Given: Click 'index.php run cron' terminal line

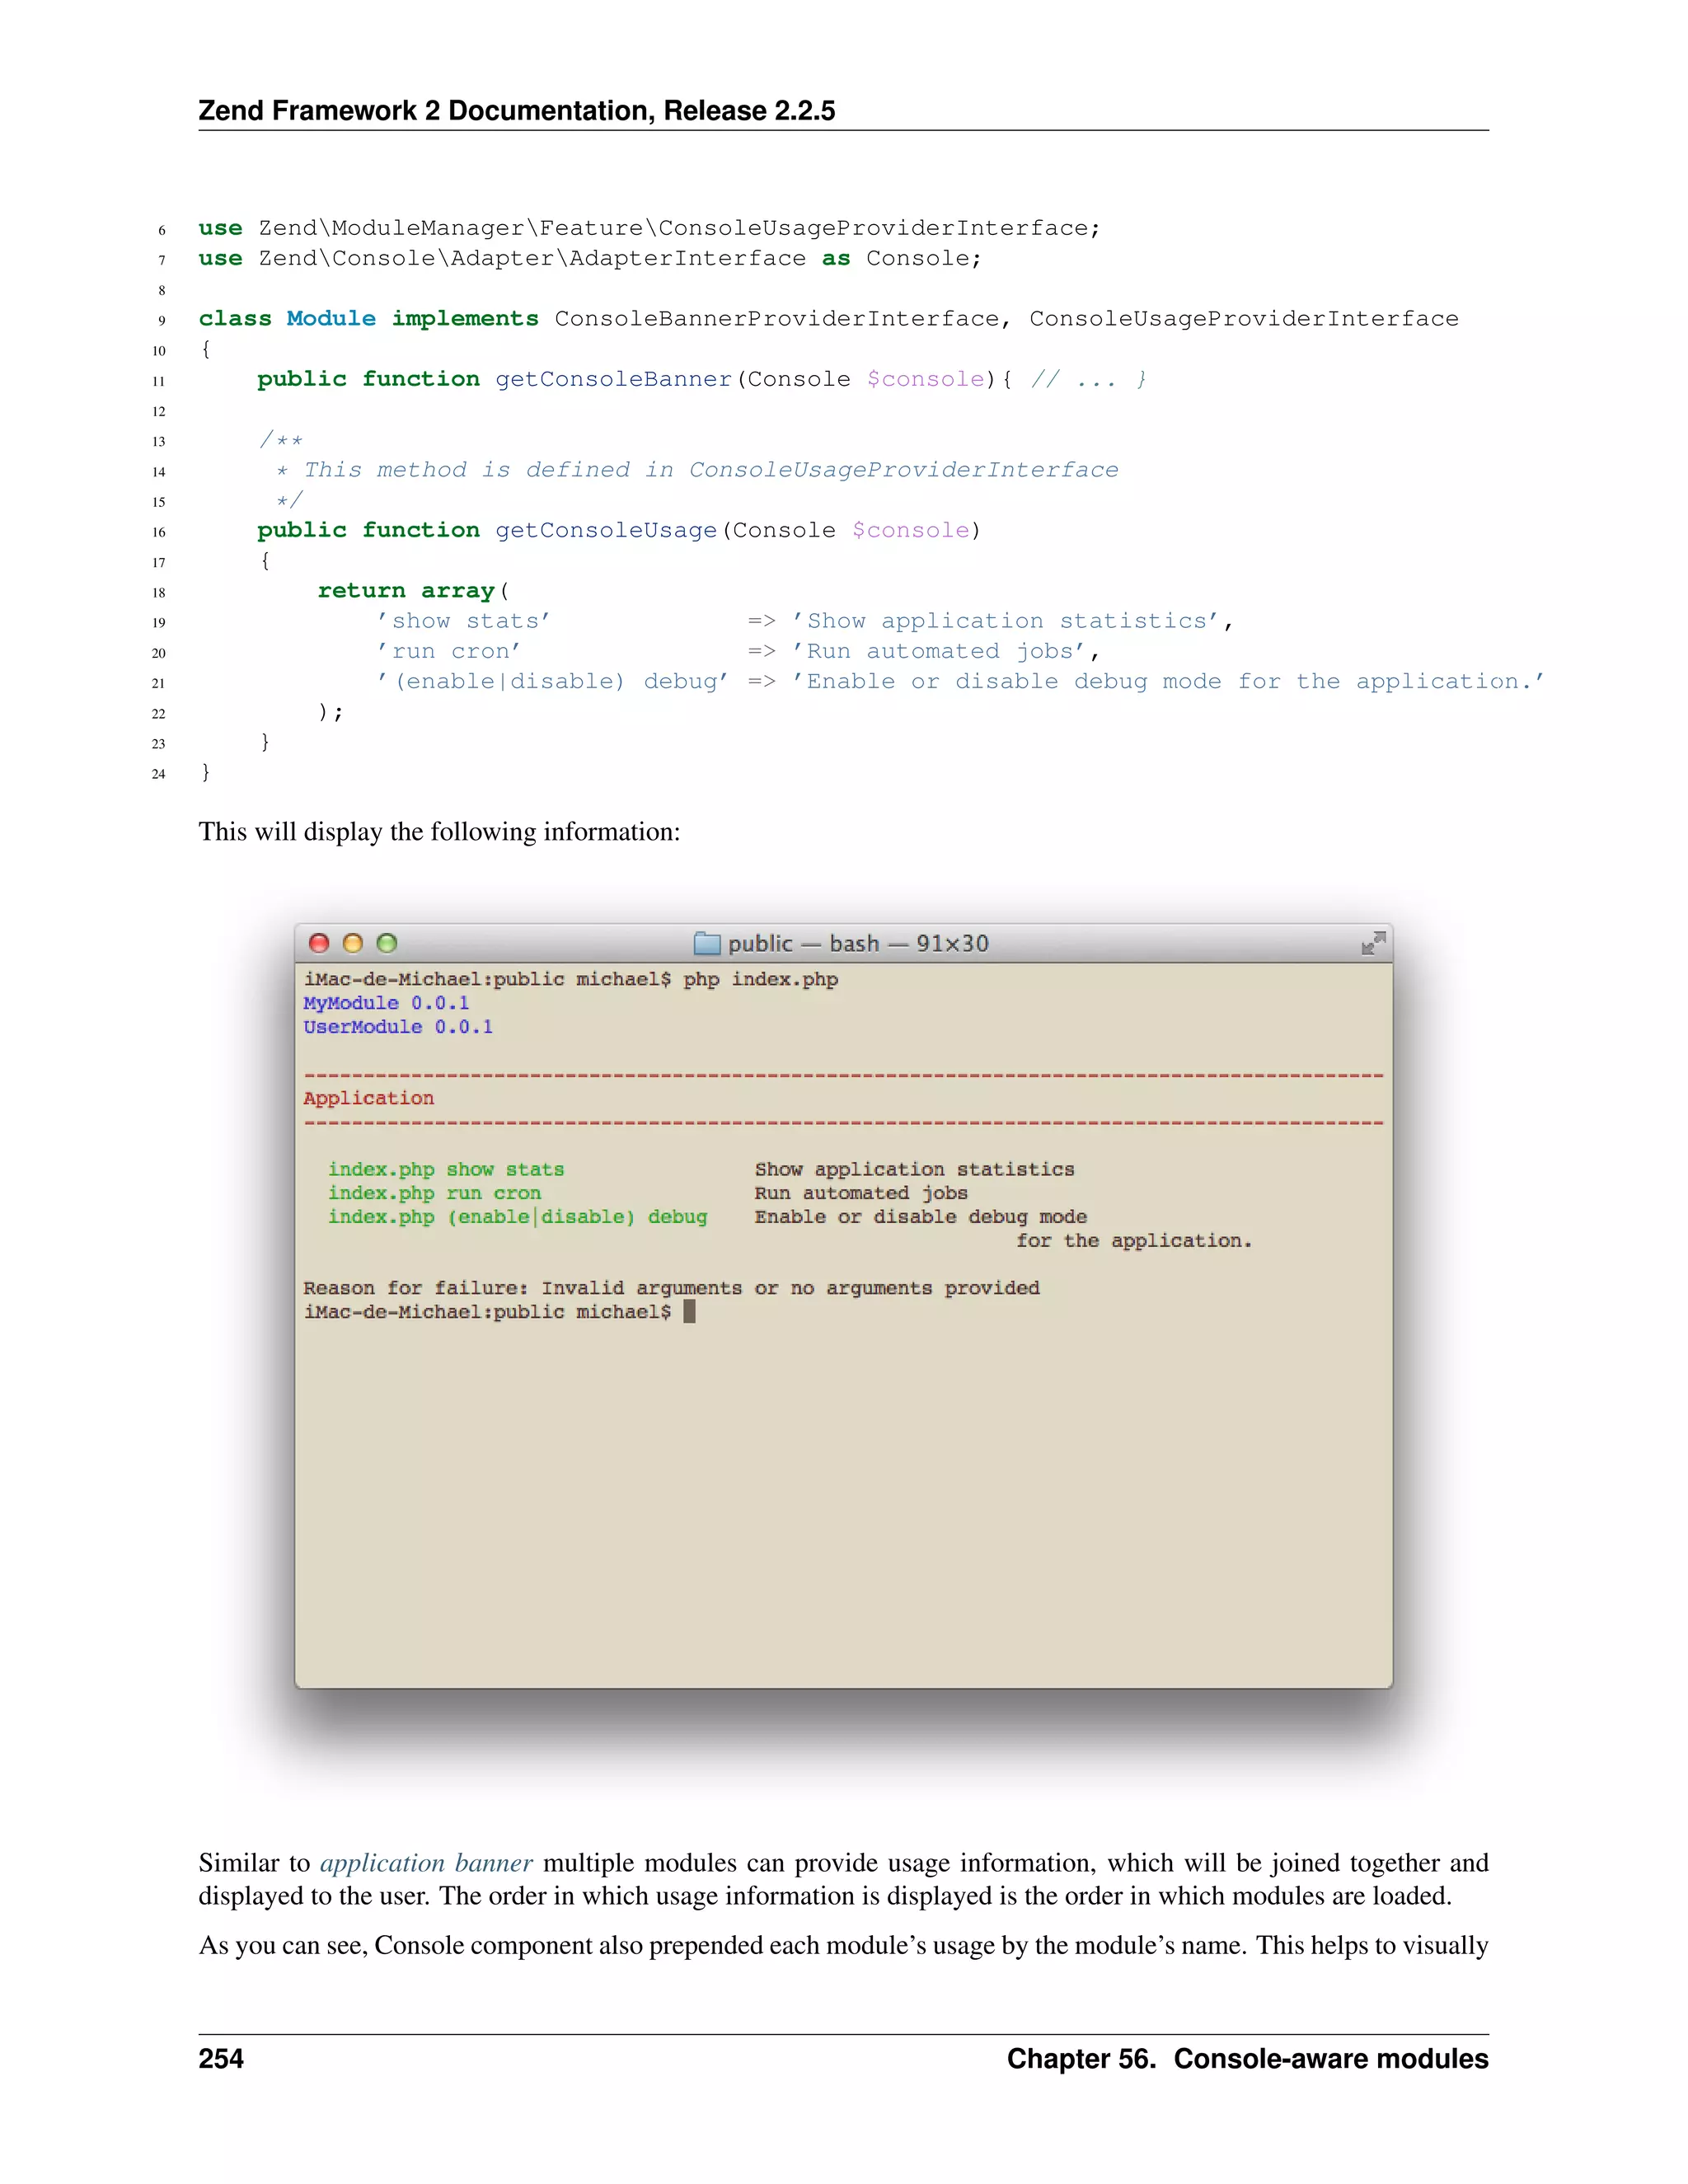Looking at the screenshot, I should point(434,1193).
